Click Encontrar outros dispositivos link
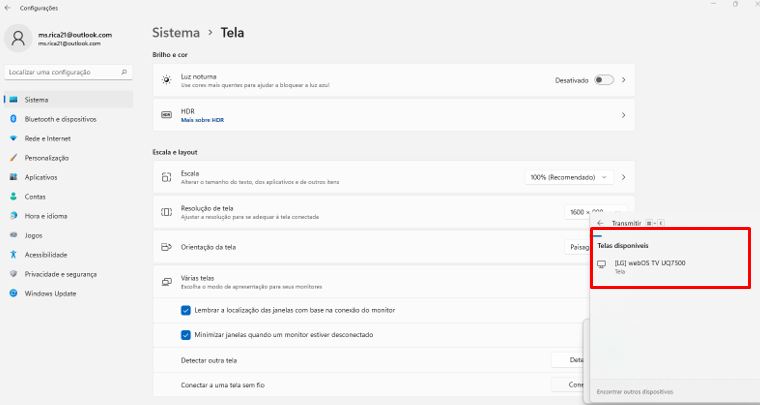The width and height of the screenshot is (760, 405). tap(634, 391)
